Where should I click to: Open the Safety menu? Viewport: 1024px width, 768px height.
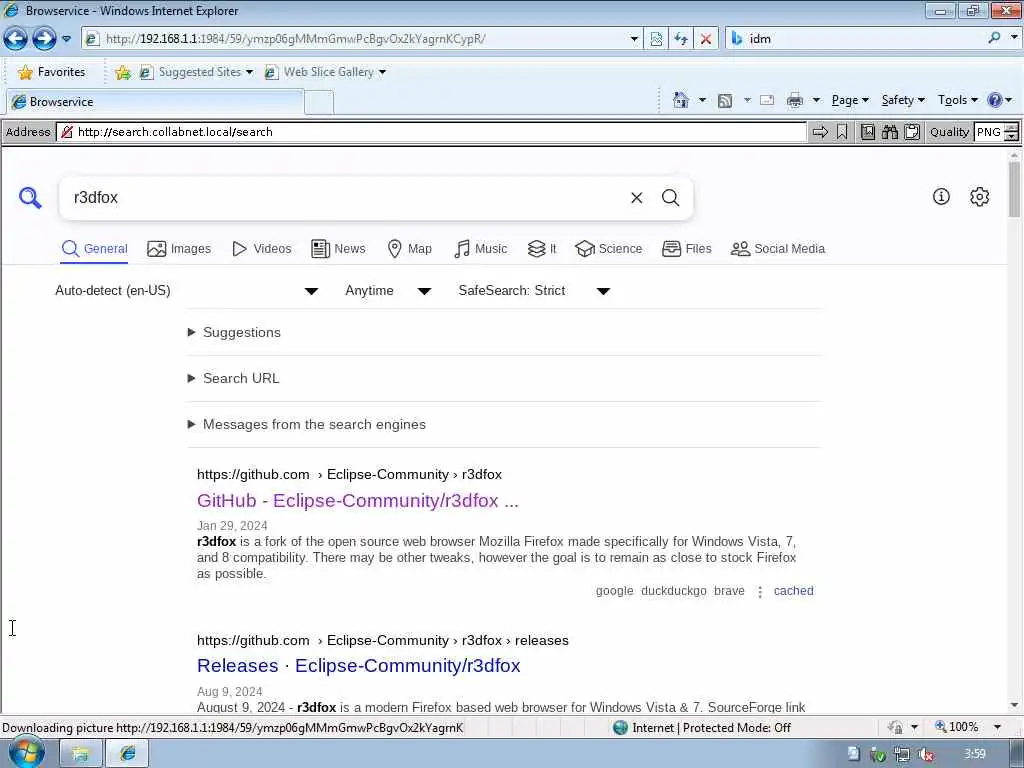(903, 100)
